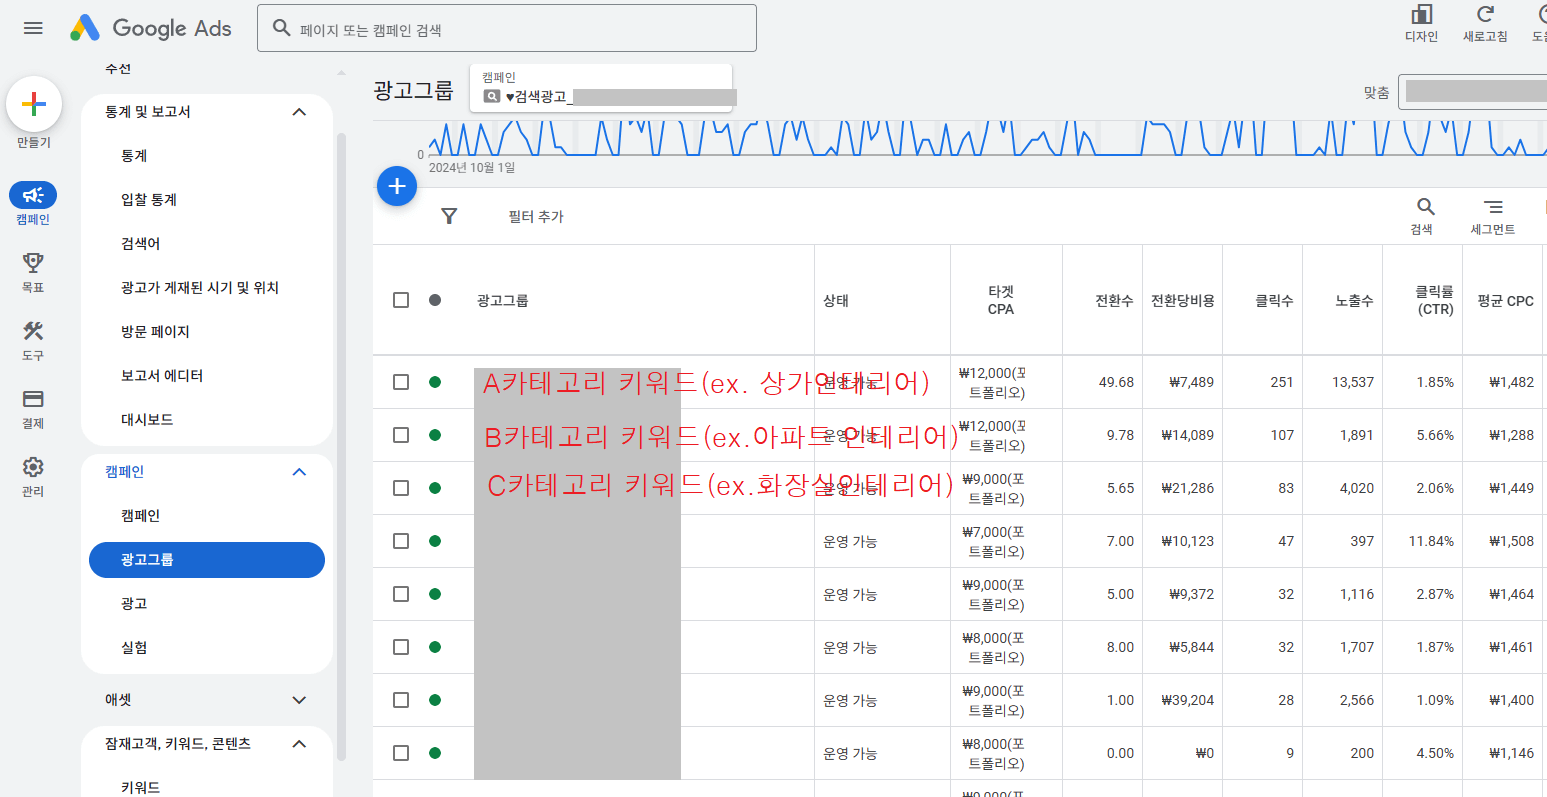The height and width of the screenshot is (797, 1547).
Task: Click the table 검색 magnifier icon
Action: (x=1426, y=207)
